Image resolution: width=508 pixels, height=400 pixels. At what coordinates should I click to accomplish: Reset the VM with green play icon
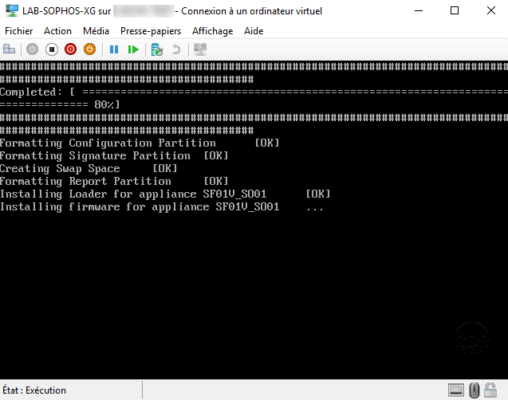click(x=133, y=50)
